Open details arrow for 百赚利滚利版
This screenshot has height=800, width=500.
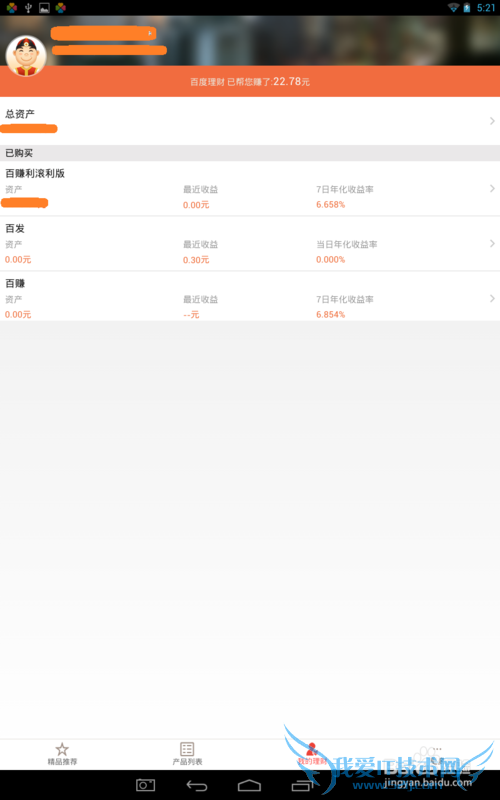492,189
